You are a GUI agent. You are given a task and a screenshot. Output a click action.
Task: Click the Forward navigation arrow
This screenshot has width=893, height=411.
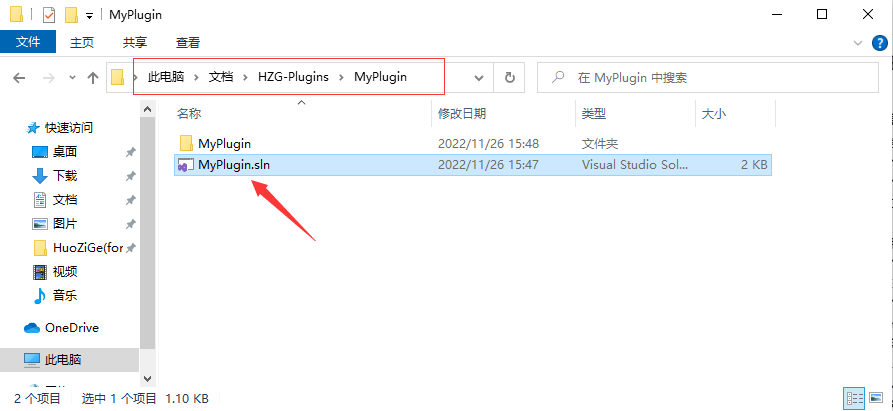point(49,77)
